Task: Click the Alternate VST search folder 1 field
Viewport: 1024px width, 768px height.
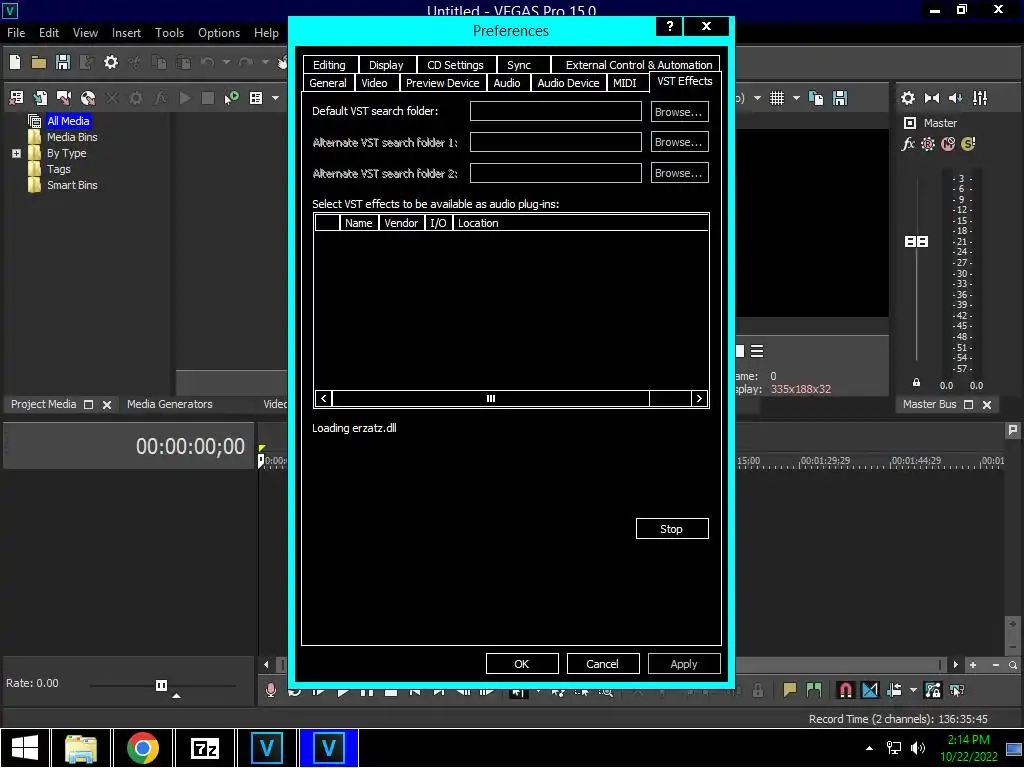Action: [556, 142]
